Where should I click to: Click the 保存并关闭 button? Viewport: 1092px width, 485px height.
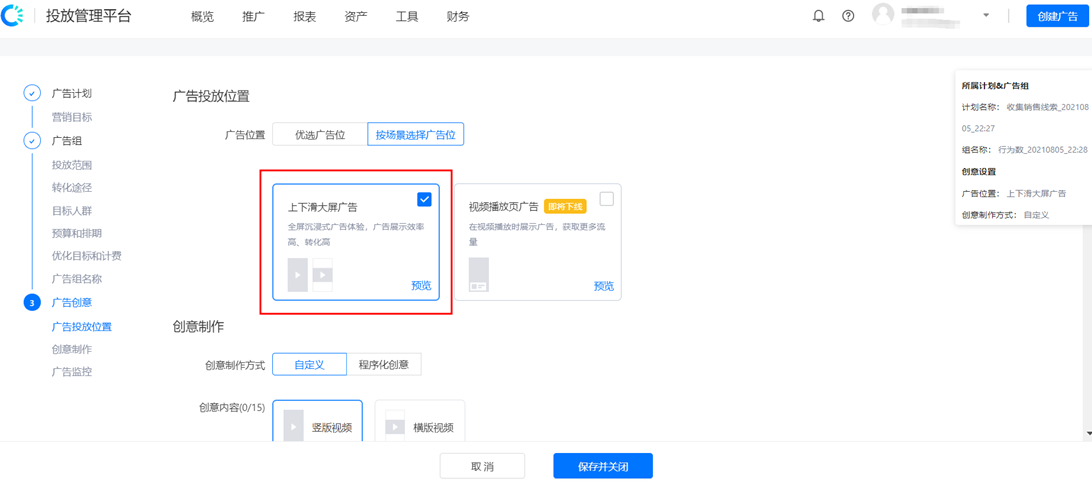point(603,466)
